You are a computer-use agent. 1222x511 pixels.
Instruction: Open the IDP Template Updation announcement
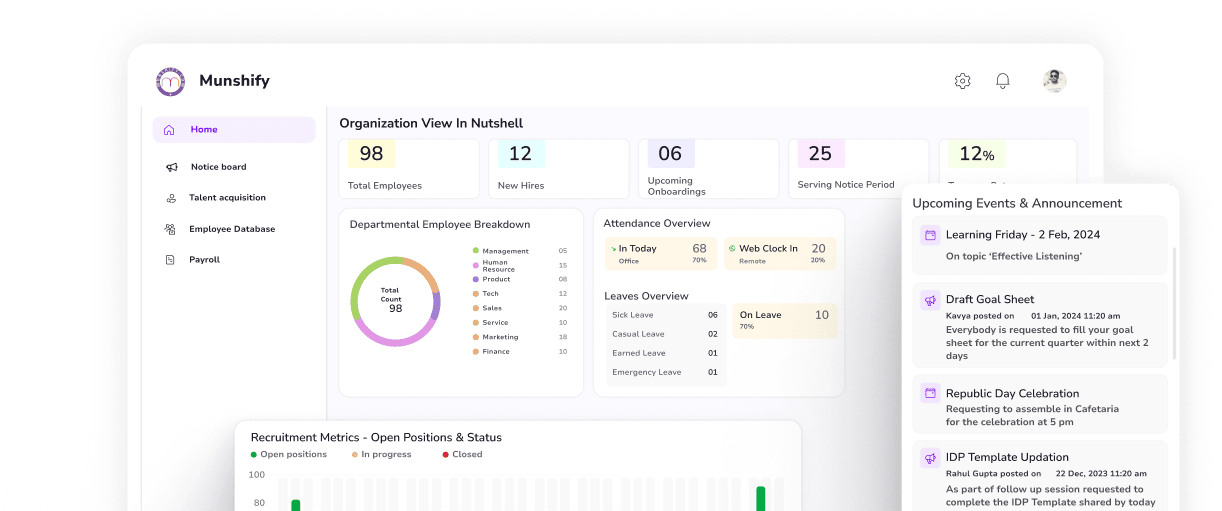point(1039,476)
